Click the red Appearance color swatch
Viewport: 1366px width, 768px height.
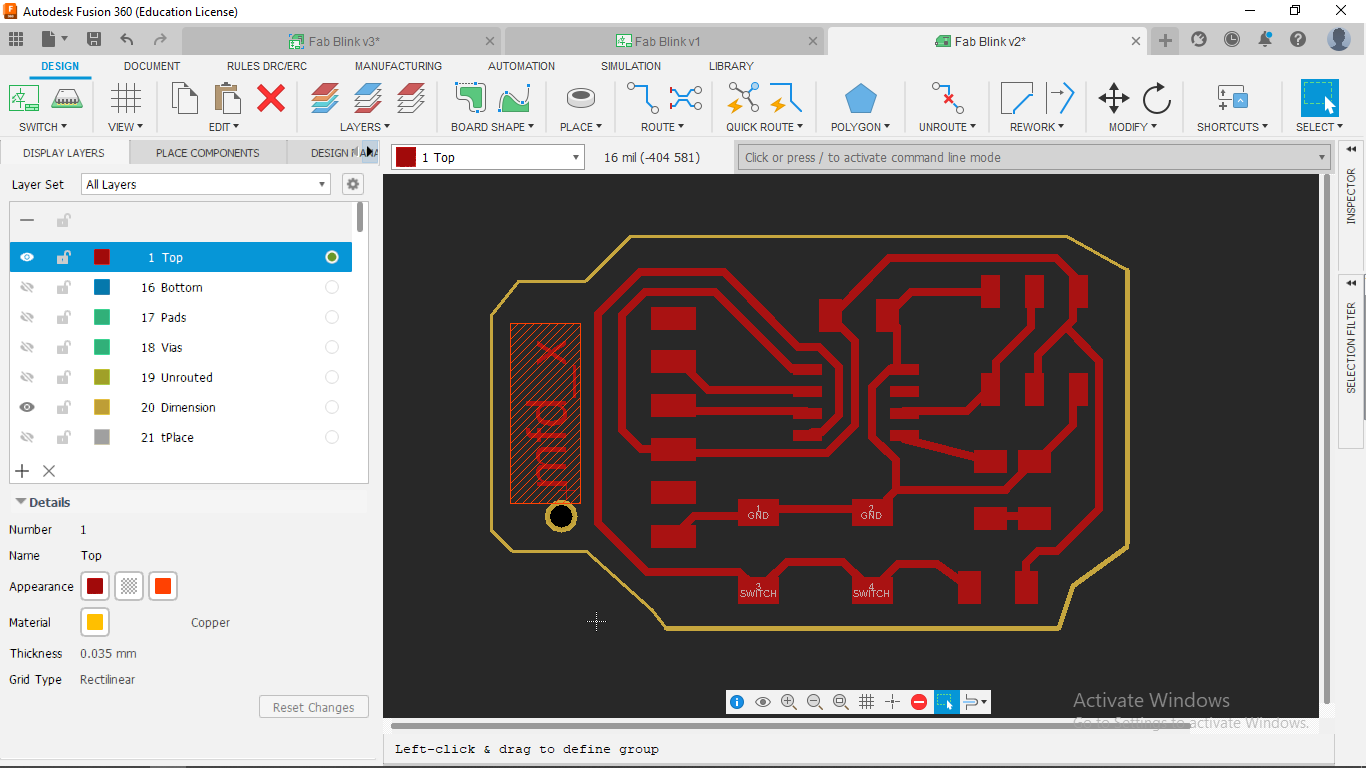[x=95, y=587]
